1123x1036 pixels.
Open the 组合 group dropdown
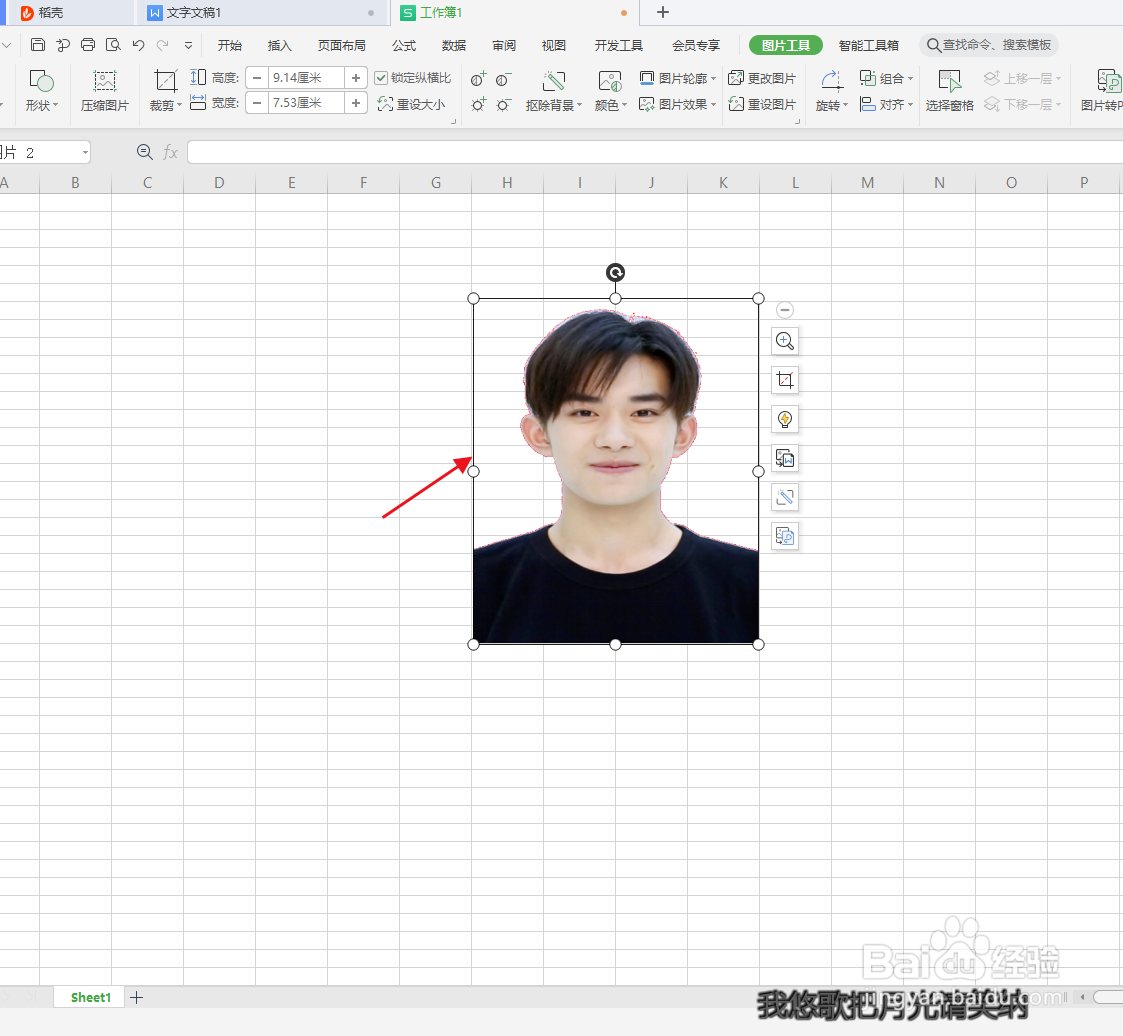[887, 78]
